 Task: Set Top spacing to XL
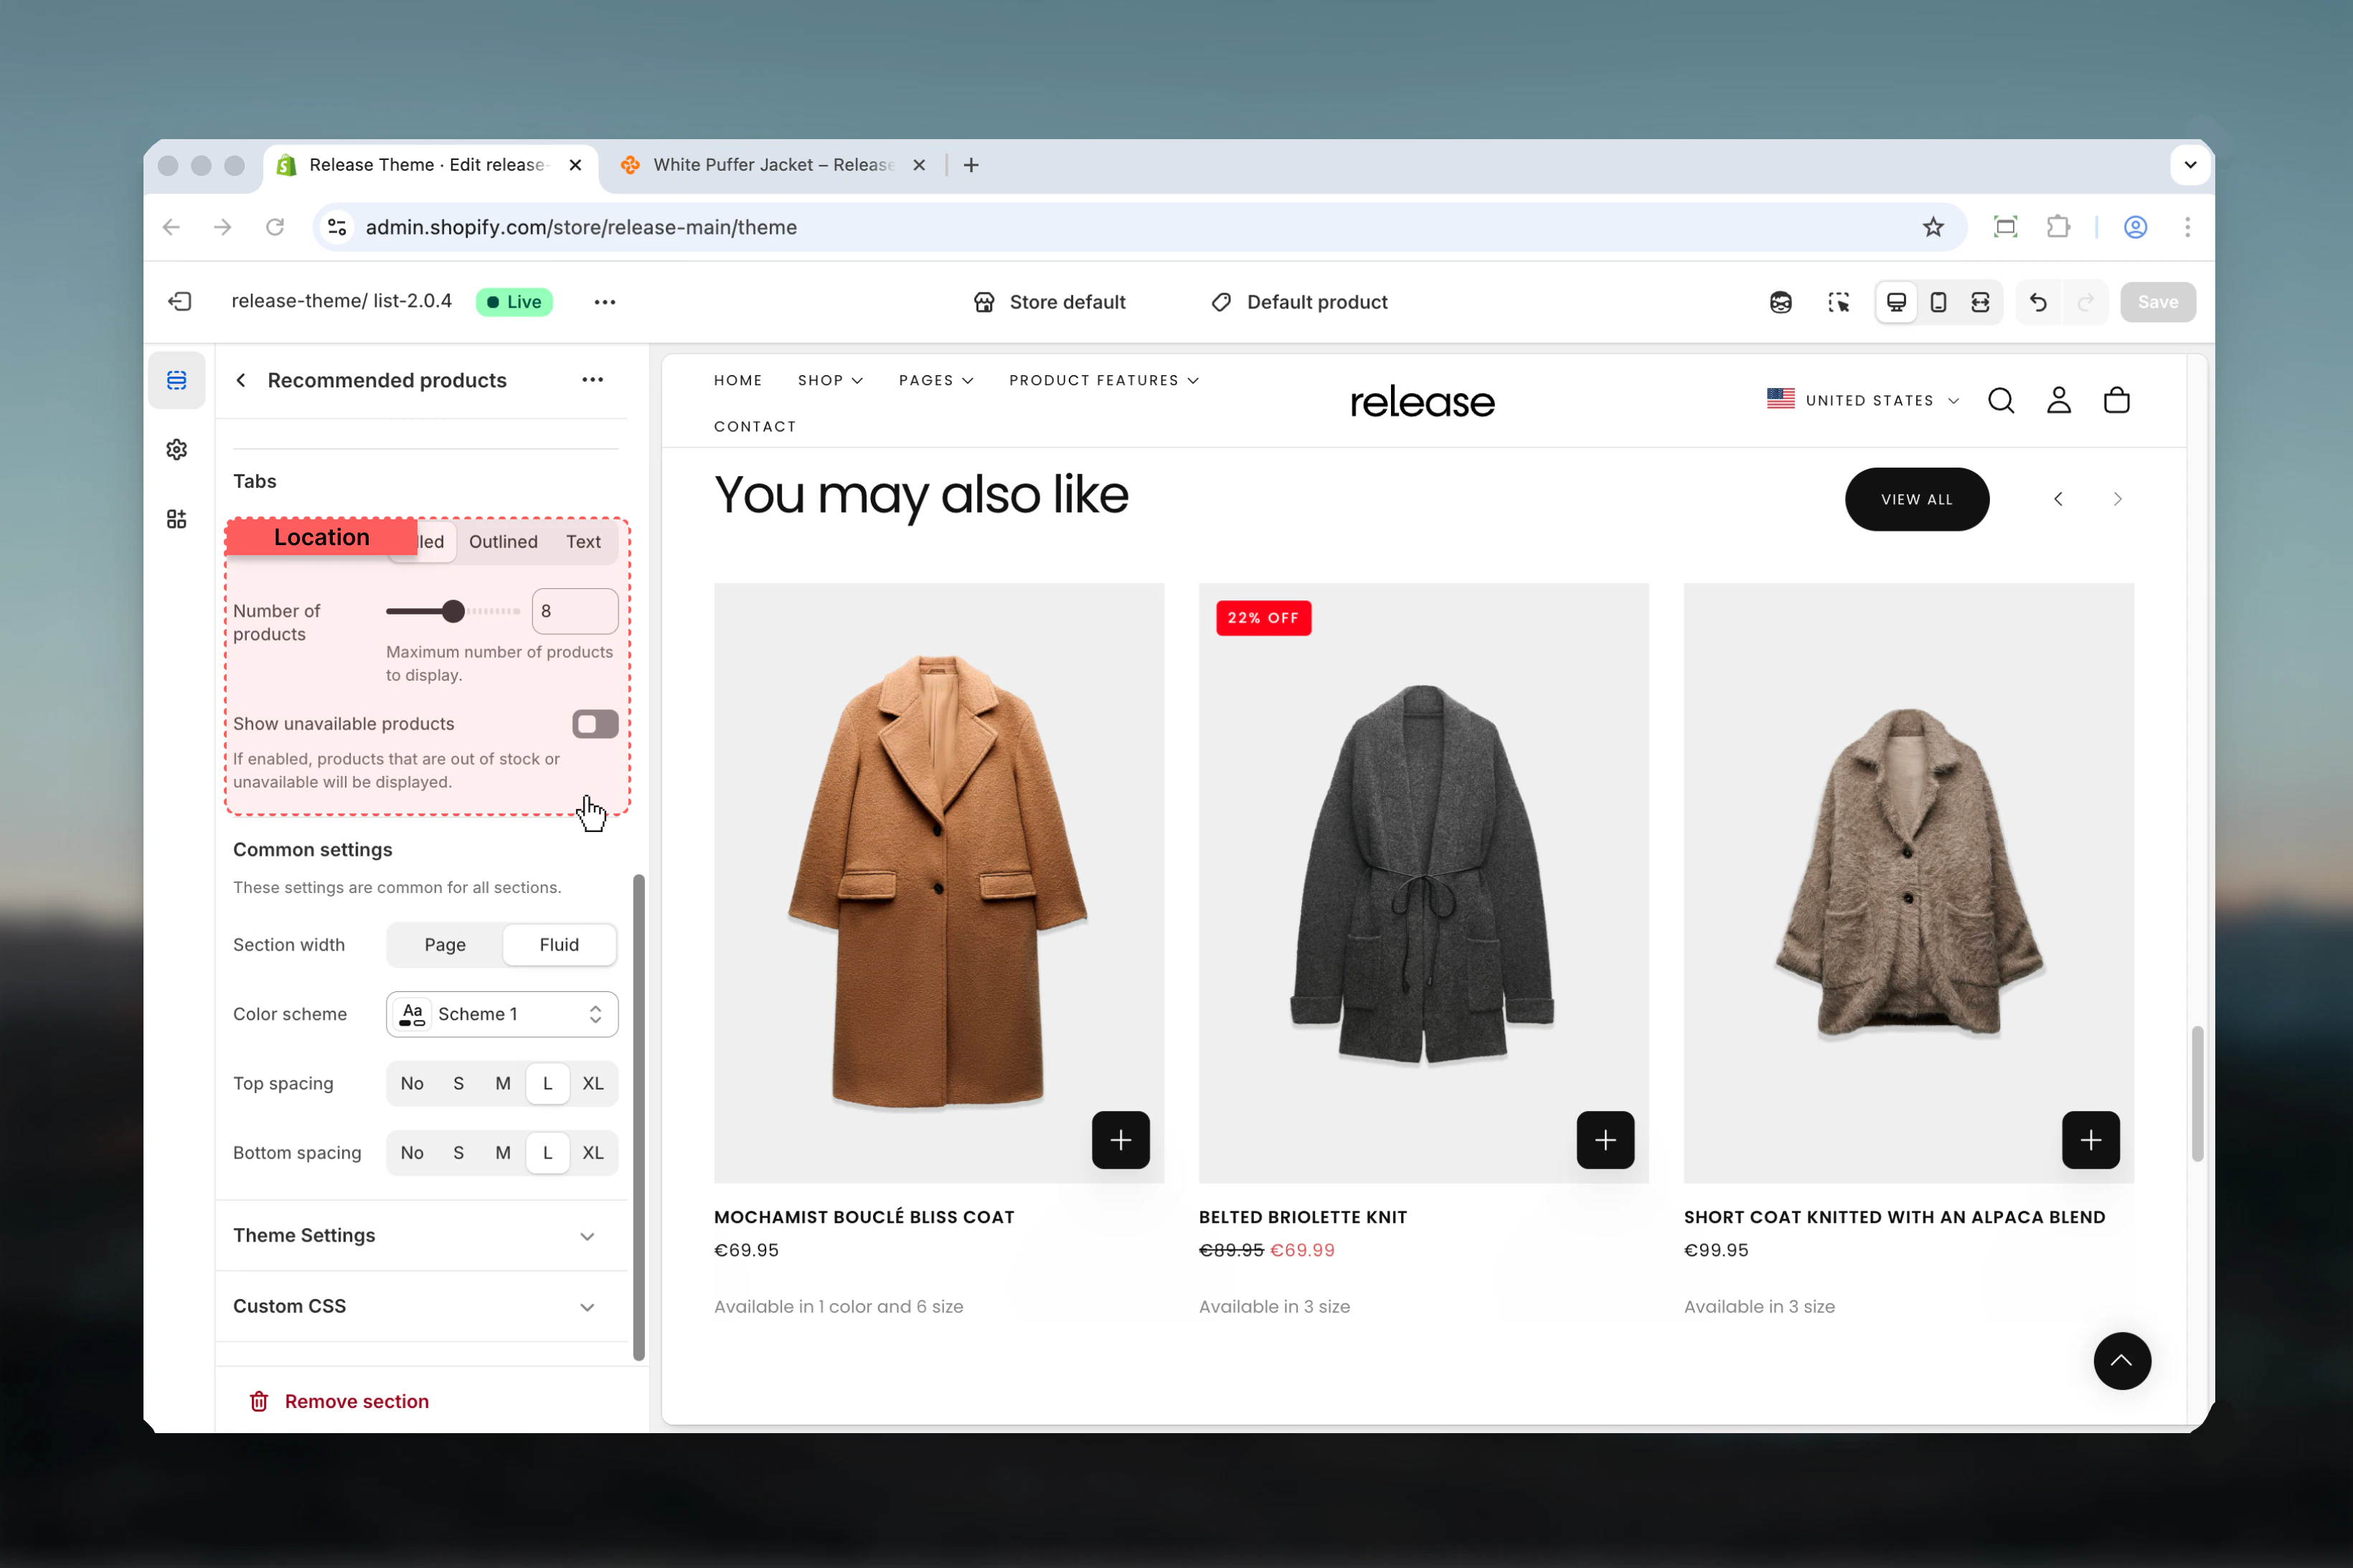pyautogui.click(x=593, y=1084)
